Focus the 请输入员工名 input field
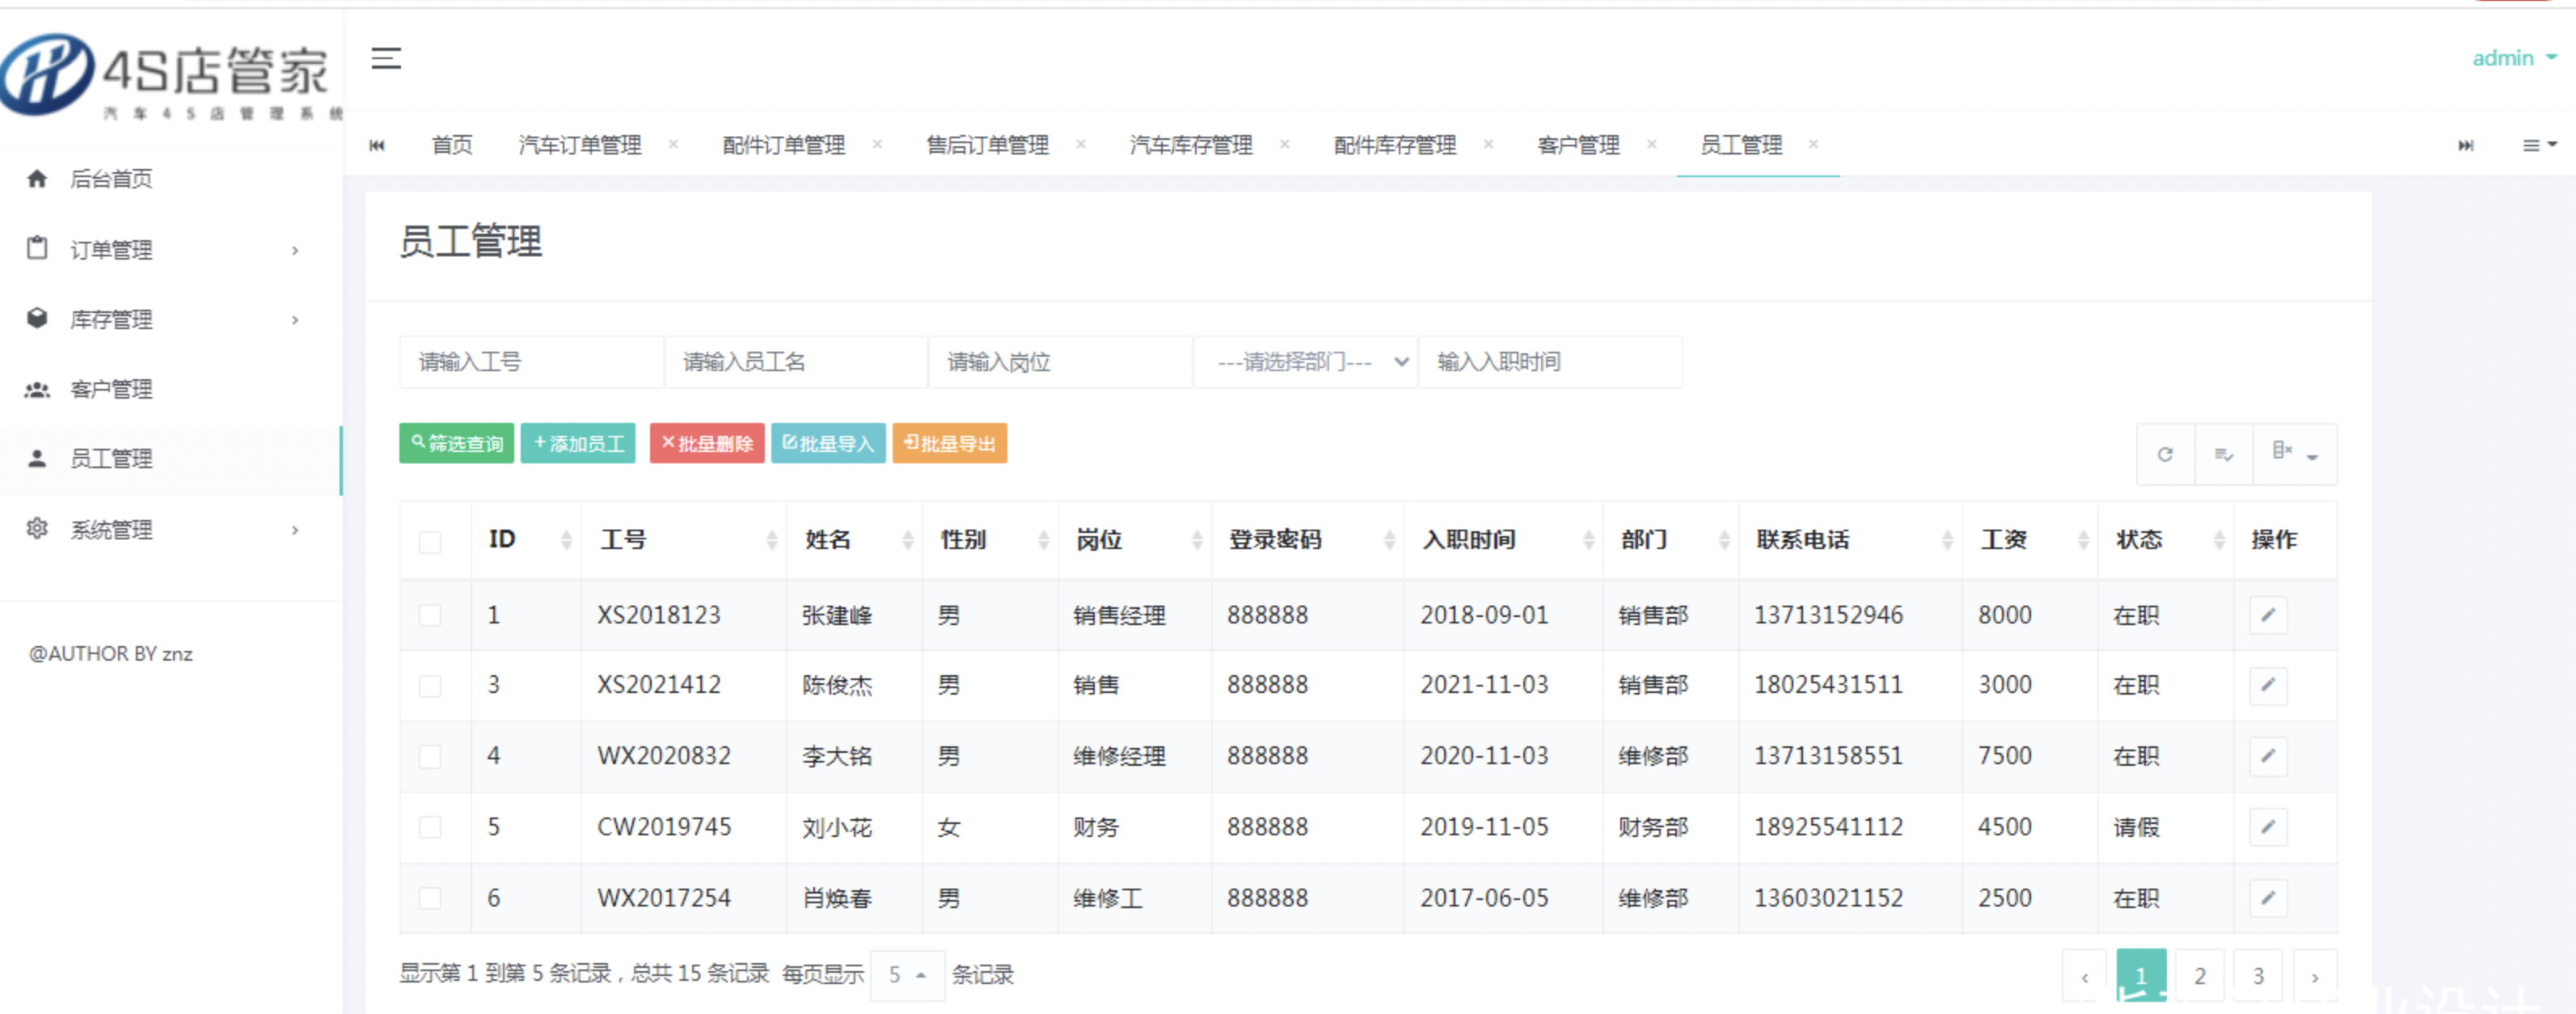The height and width of the screenshot is (1014, 2576). point(796,362)
